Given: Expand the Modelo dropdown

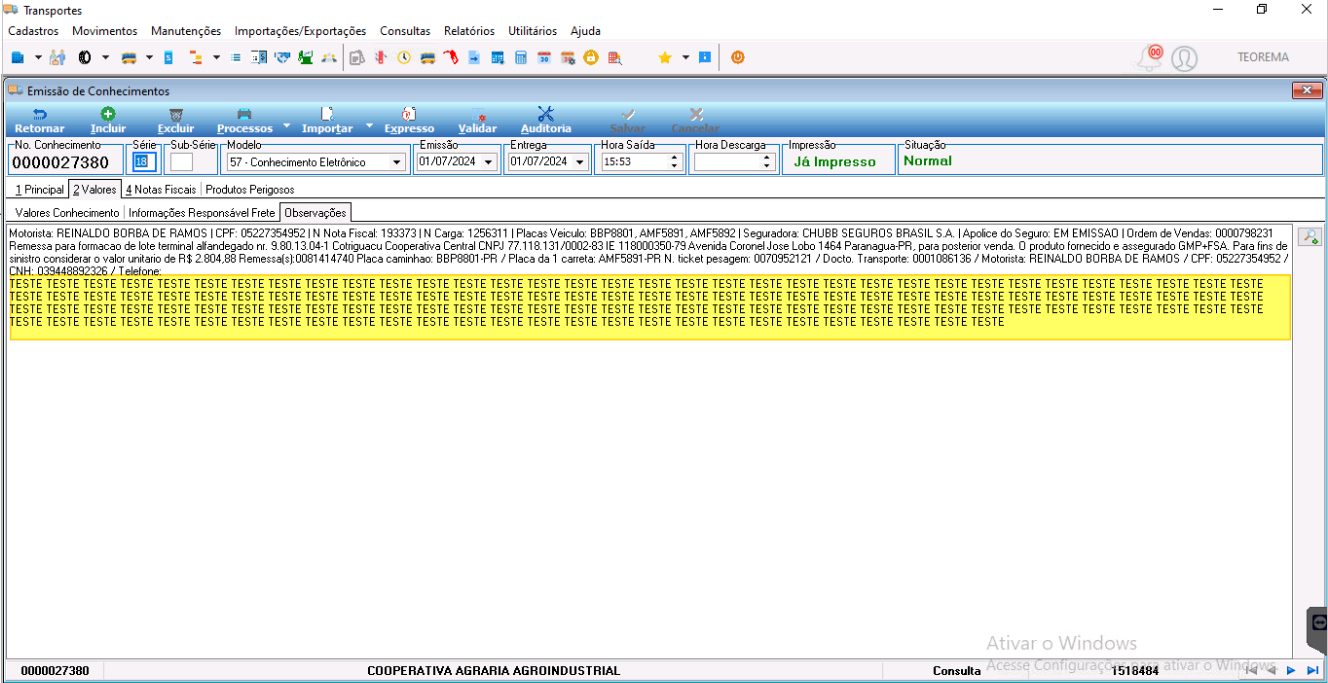Looking at the screenshot, I should pos(397,162).
